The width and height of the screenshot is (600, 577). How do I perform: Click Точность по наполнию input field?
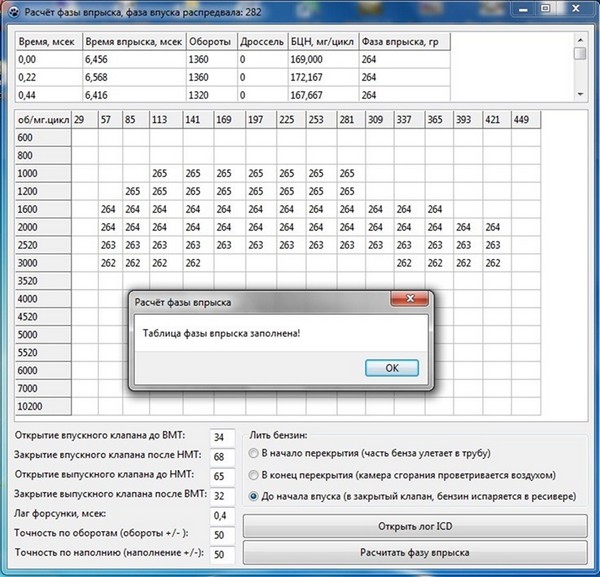[222, 554]
